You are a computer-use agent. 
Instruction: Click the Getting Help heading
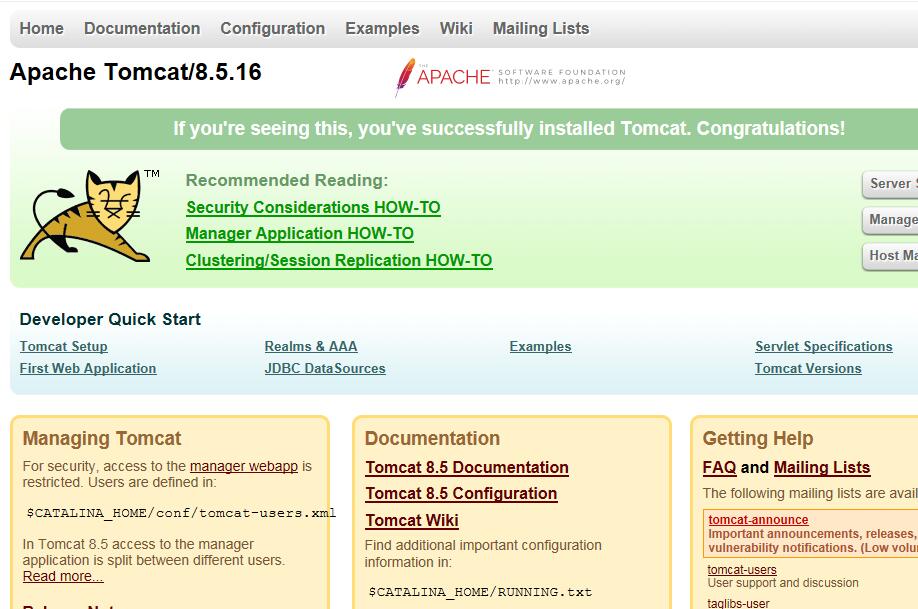click(x=758, y=438)
